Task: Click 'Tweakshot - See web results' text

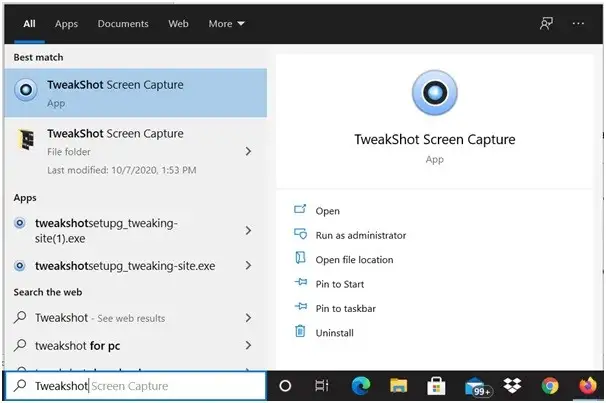Action: [x=100, y=318]
